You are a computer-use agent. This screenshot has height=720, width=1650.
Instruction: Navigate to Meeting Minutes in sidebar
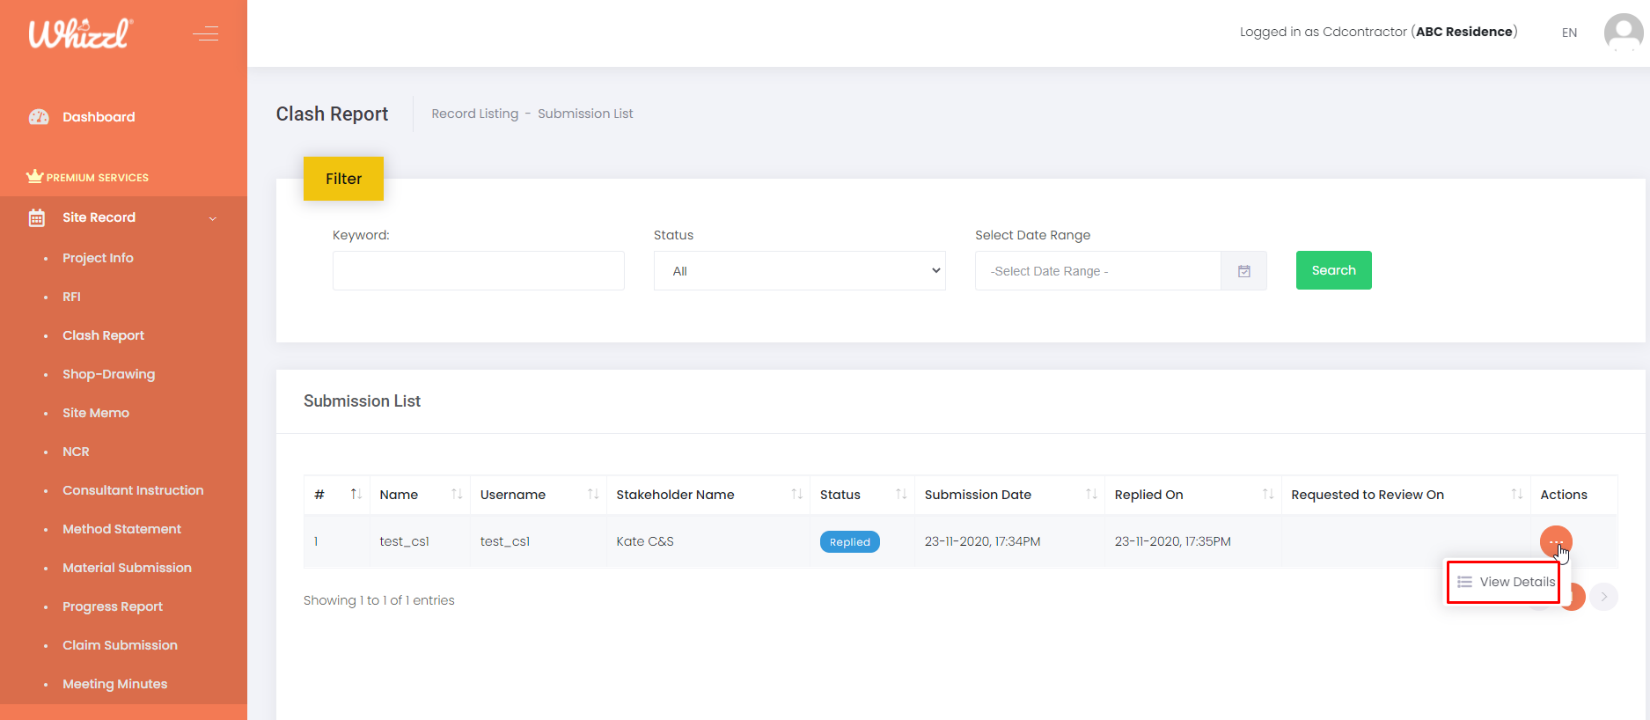[115, 684]
